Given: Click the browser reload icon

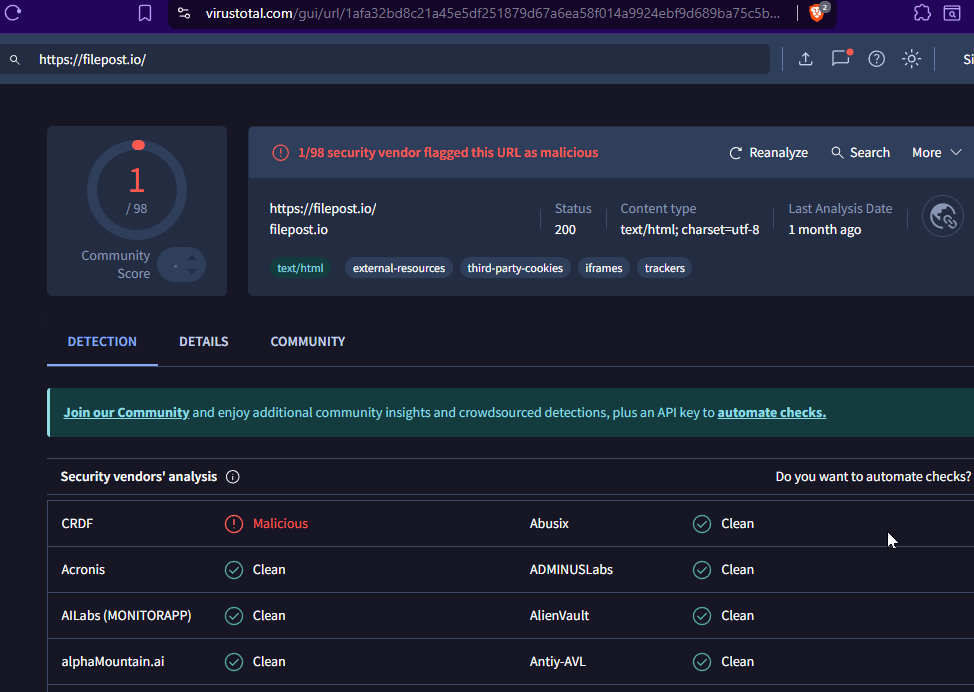Looking at the screenshot, I should point(13,13).
